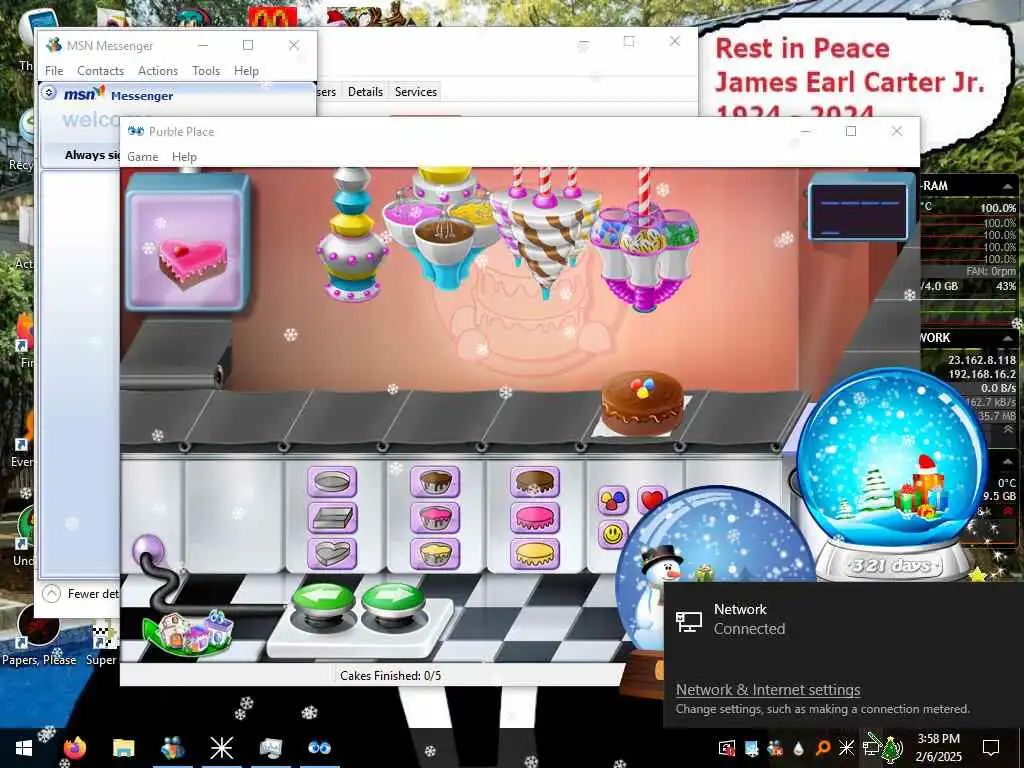This screenshot has height=768, width=1024.
Task: Collapse the RAM gadget section arrow
Action: [1007, 186]
